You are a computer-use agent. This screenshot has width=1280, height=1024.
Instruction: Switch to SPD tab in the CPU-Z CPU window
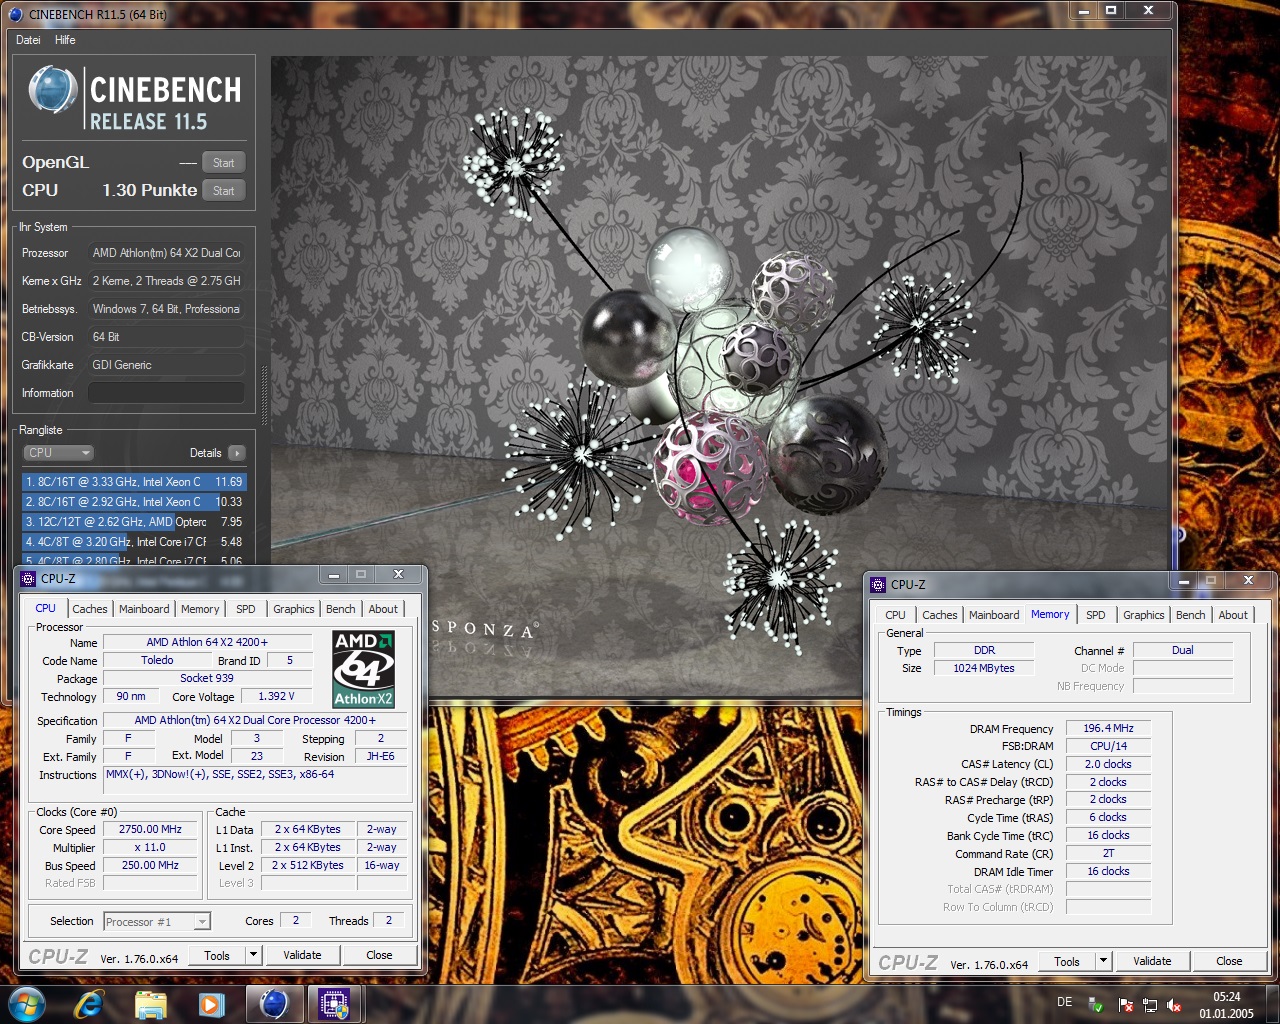(245, 609)
